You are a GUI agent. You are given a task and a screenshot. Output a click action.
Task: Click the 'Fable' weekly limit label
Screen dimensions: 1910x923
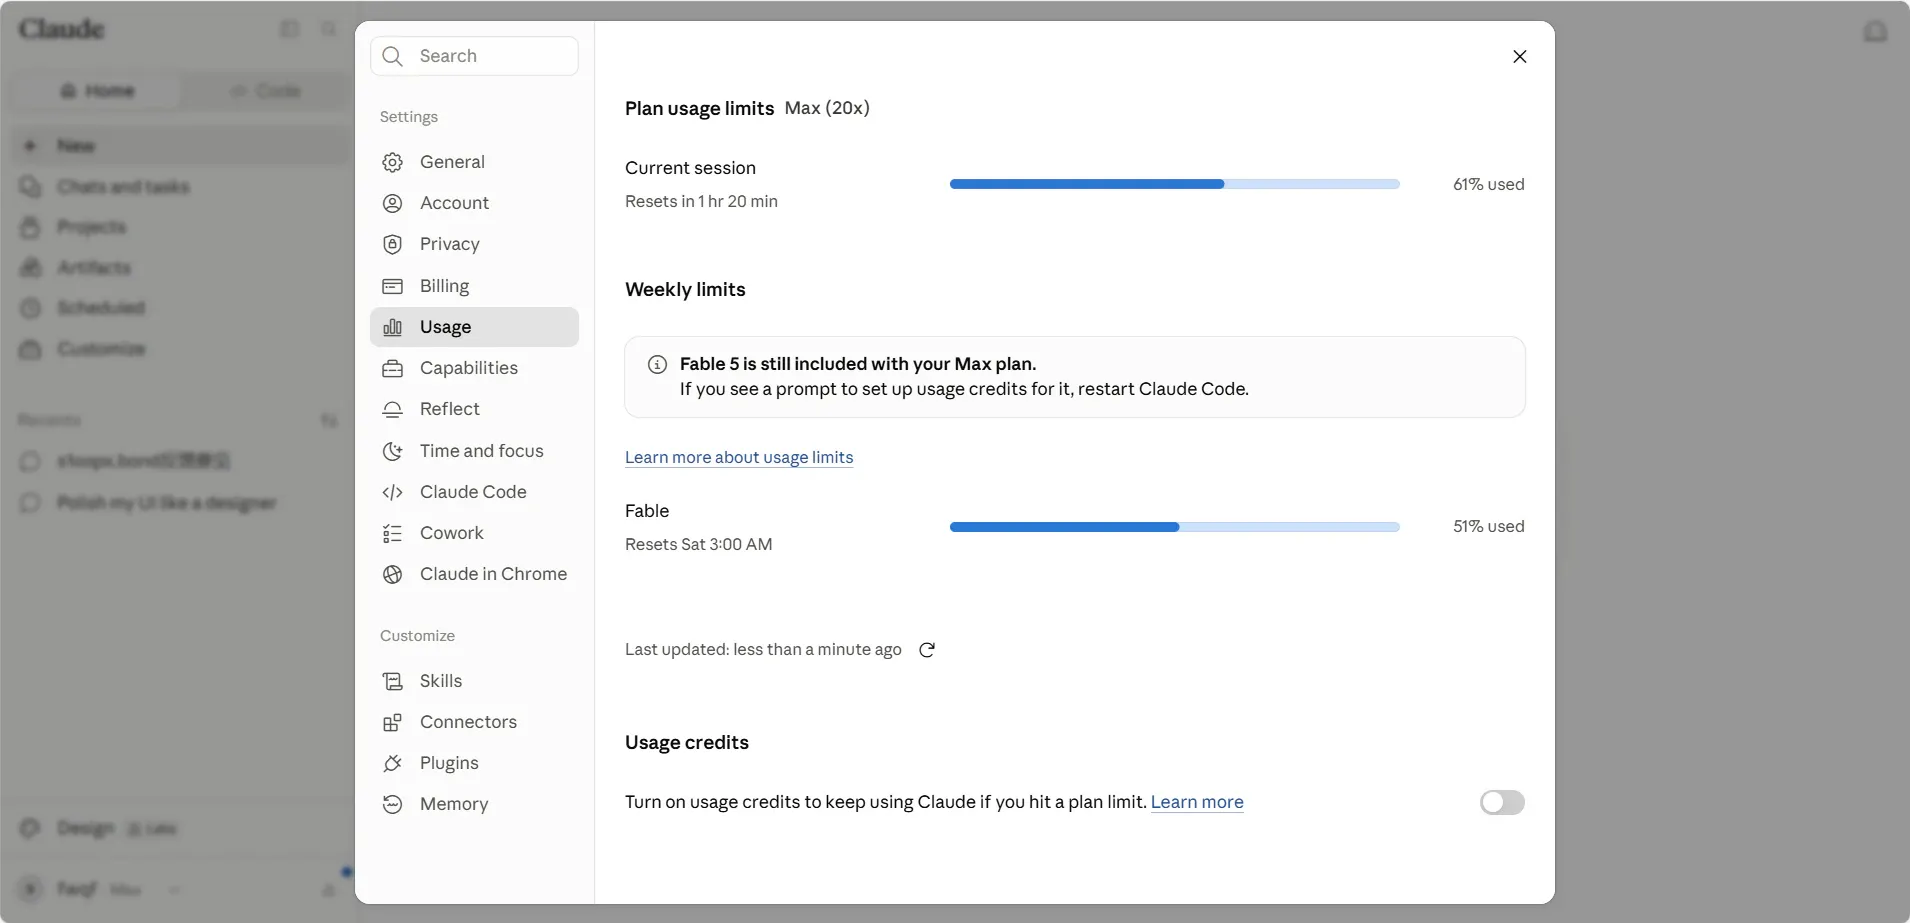point(647,511)
